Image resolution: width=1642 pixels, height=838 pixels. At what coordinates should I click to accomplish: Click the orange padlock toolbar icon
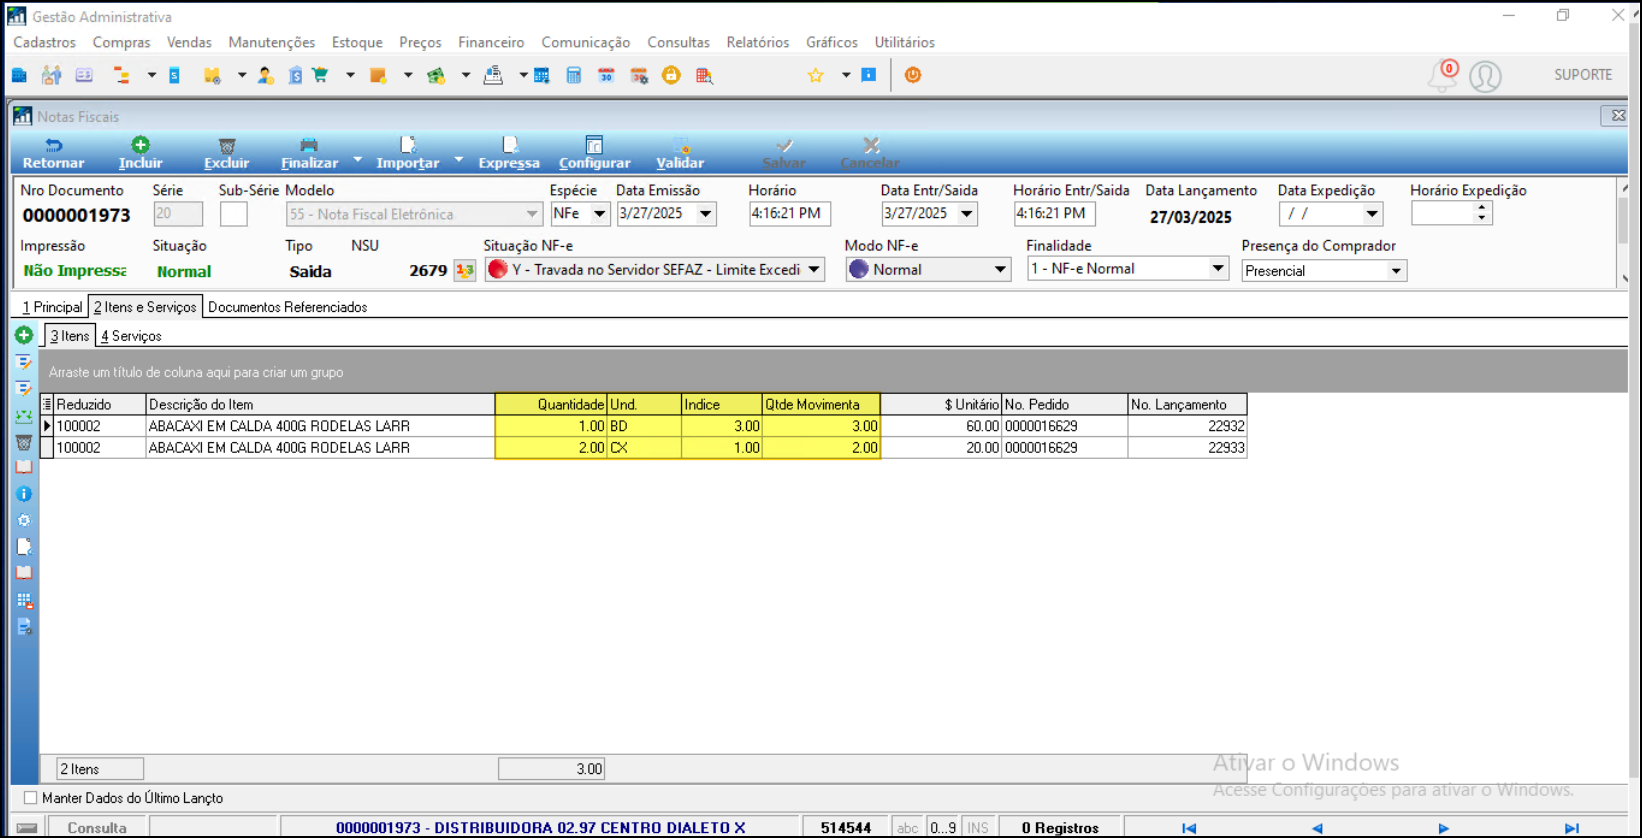pos(671,75)
